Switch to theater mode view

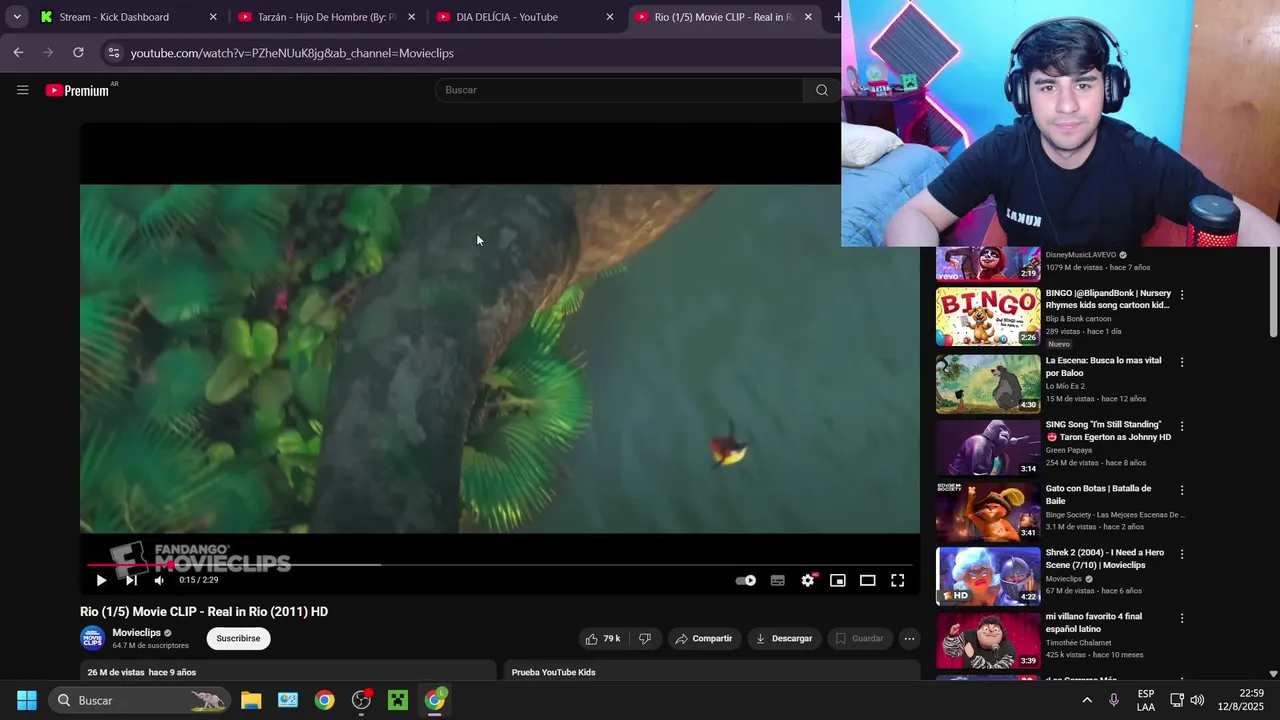[868, 580]
